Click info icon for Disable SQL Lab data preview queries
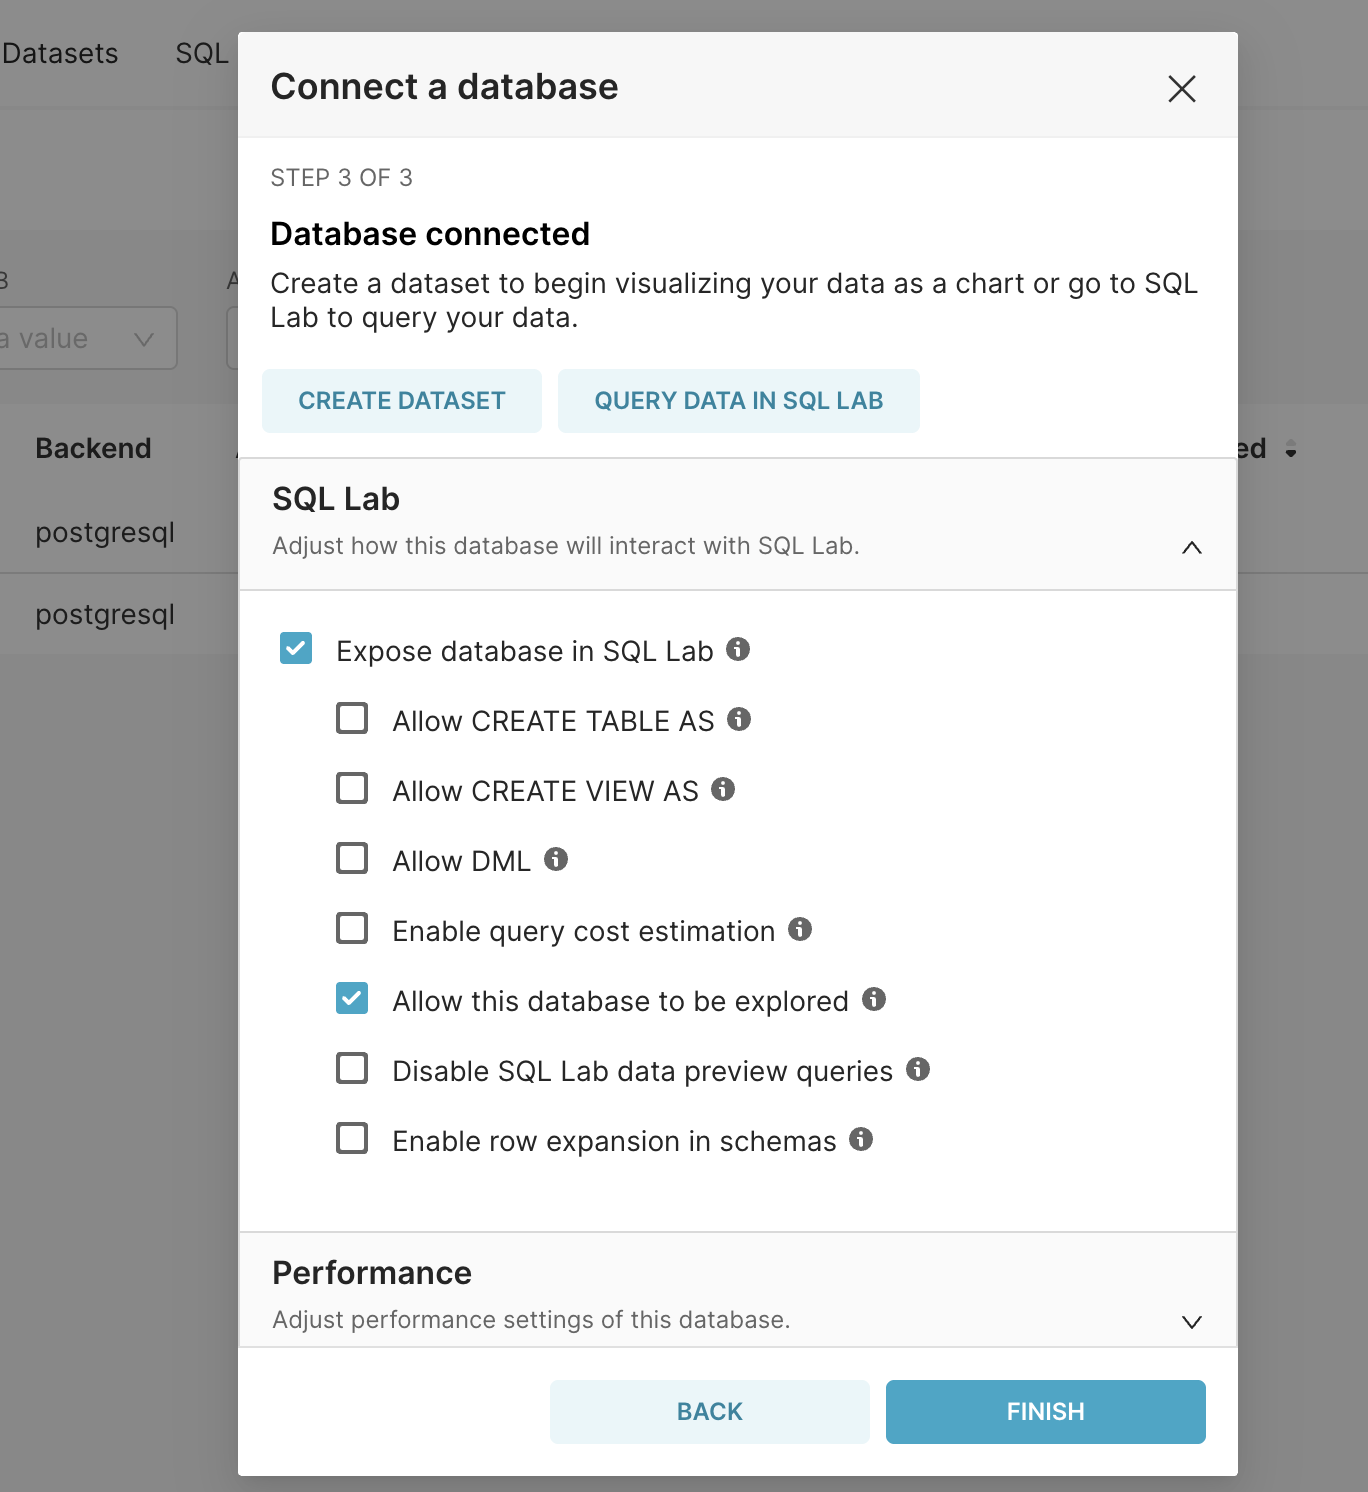The image size is (1368, 1492). pyautogui.click(x=918, y=1069)
